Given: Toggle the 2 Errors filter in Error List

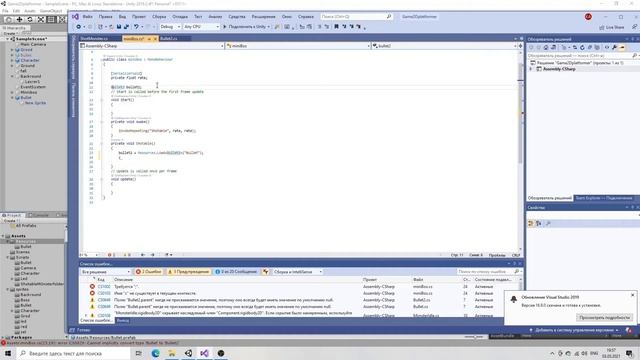Looking at the screenshot, I should pyautogui.click(x=149, y=271).
